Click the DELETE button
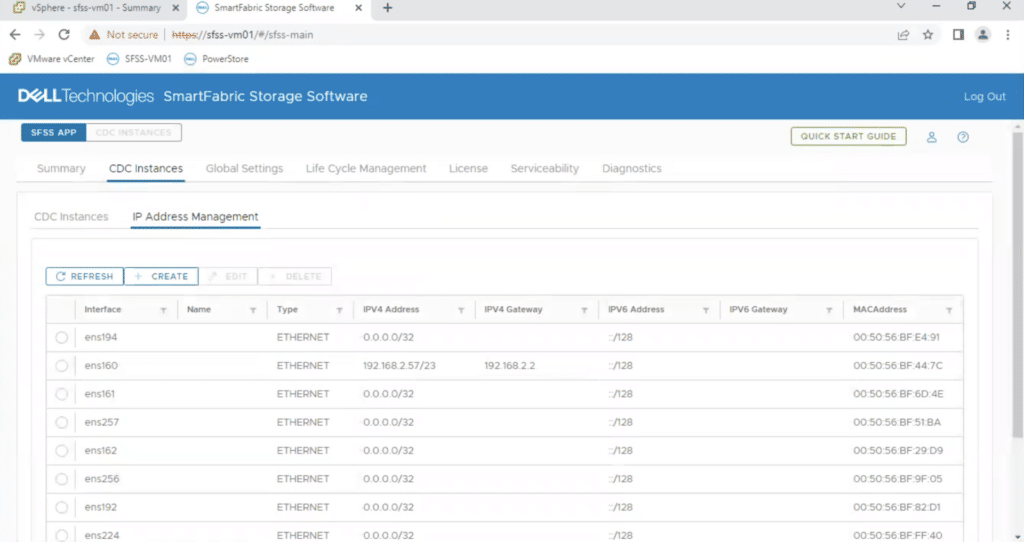 pyautogui.click(x=295, y=276)
